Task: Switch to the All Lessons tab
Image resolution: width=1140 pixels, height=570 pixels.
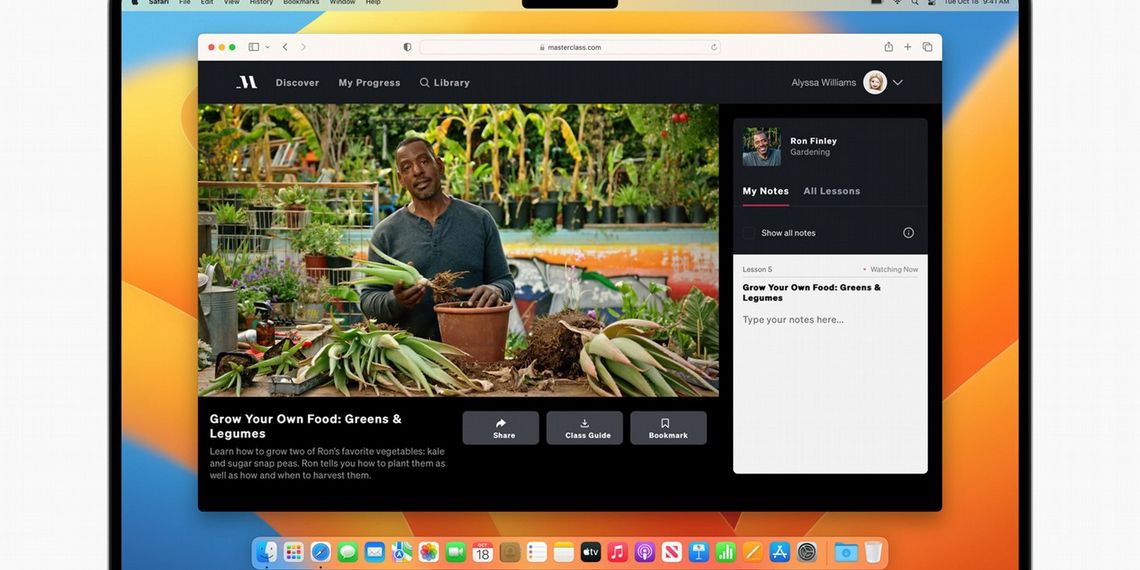Action: tap(832, 191)
